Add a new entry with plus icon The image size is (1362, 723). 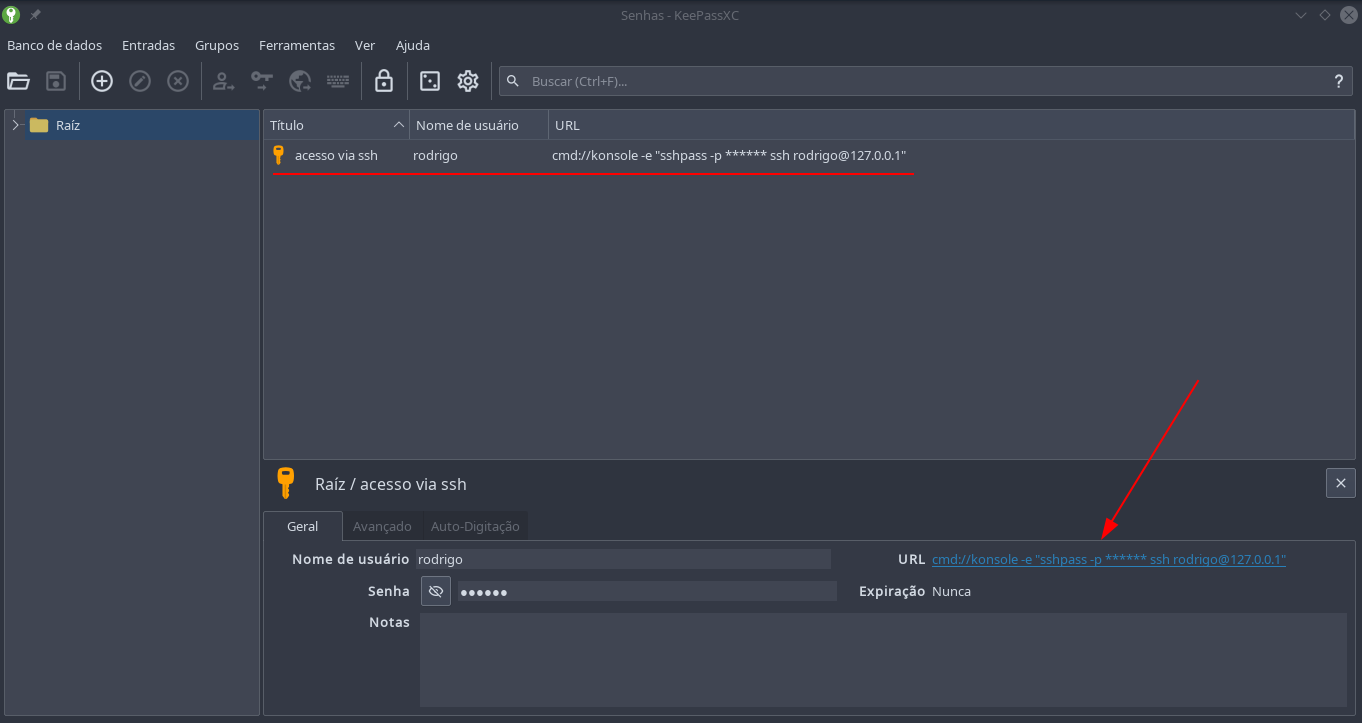tap(102, 81)
